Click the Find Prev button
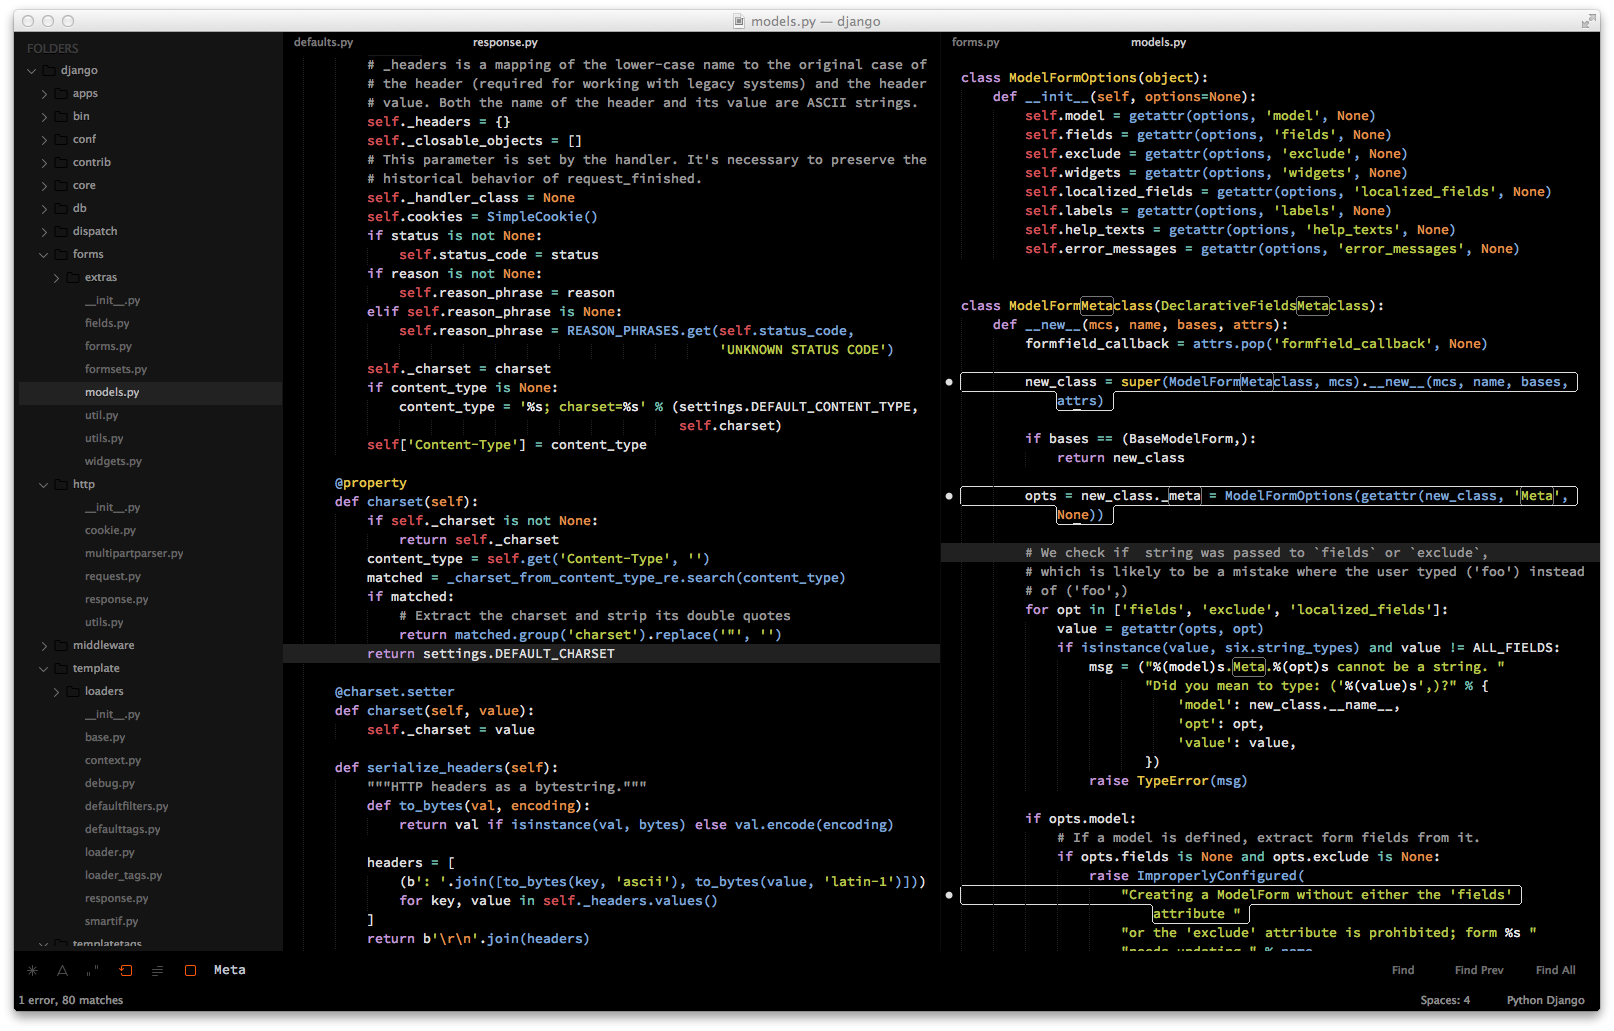Viewport: 1614px width, 1031px height. tap(1479, 970)
